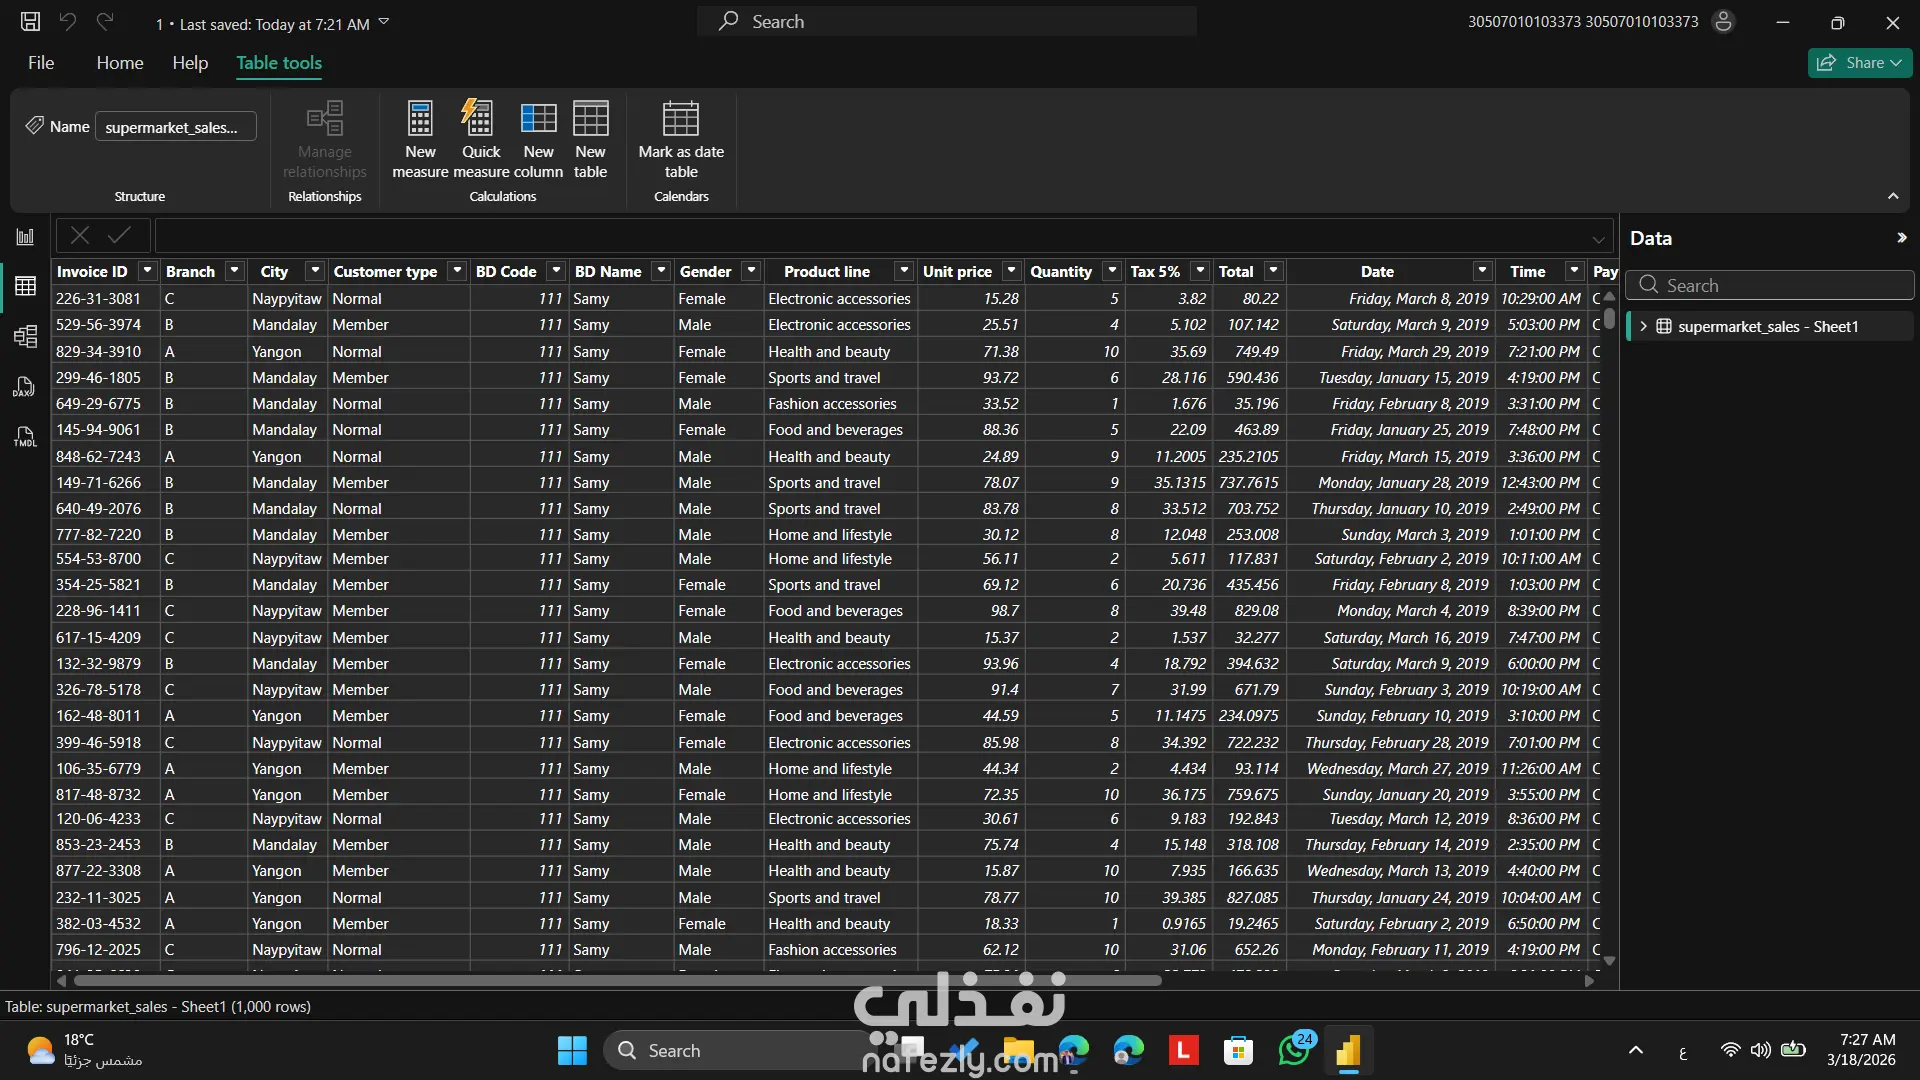Click the New measure icon
The image size is (1920, 1080).
point(420,119)
